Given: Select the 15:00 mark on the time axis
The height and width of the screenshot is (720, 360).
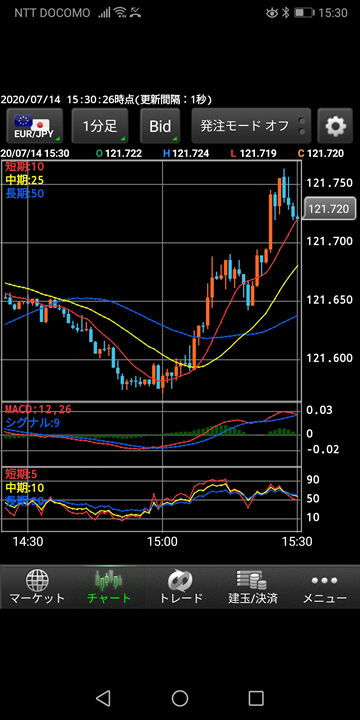Looking at the screenshot, I should (164, 542).
